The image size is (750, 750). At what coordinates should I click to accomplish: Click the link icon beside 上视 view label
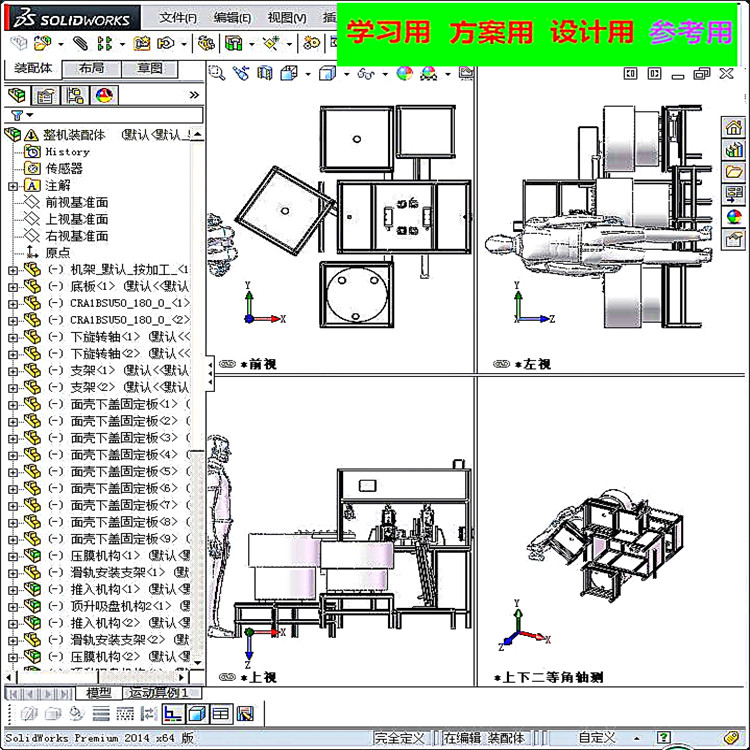pyautogui.click(x=227, y=677)
